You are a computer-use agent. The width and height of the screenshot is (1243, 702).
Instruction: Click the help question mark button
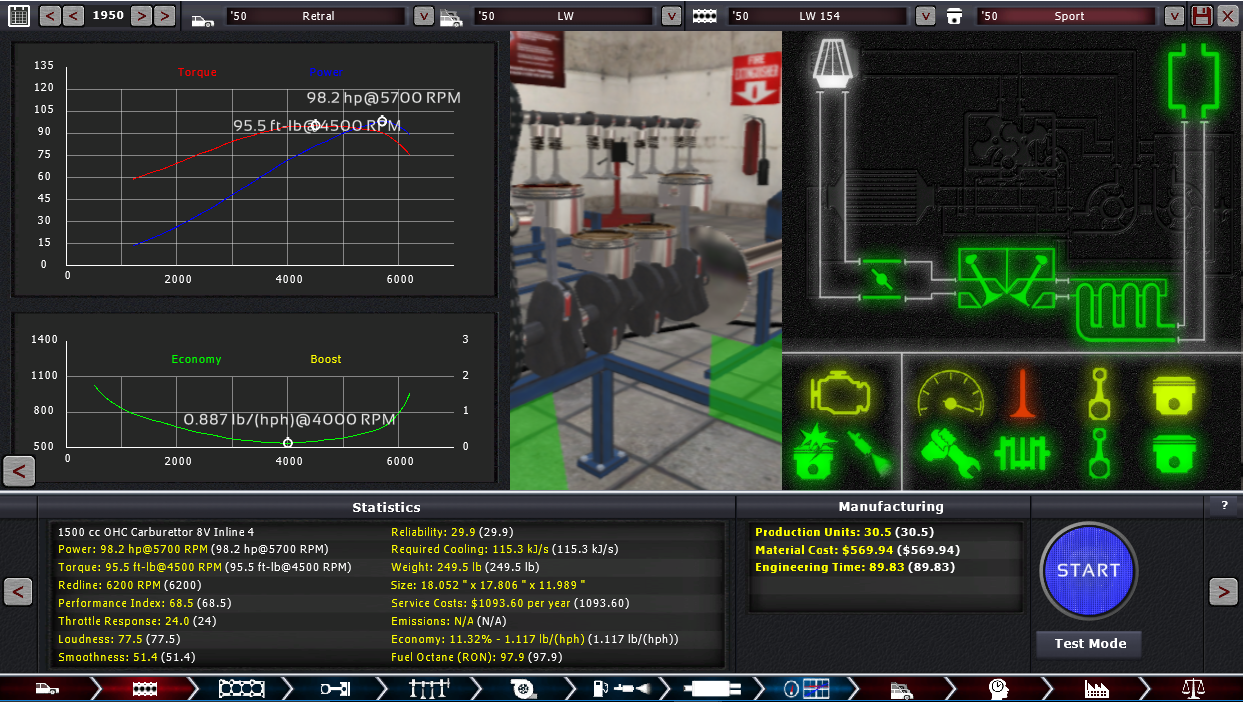tap(1224, 506)
